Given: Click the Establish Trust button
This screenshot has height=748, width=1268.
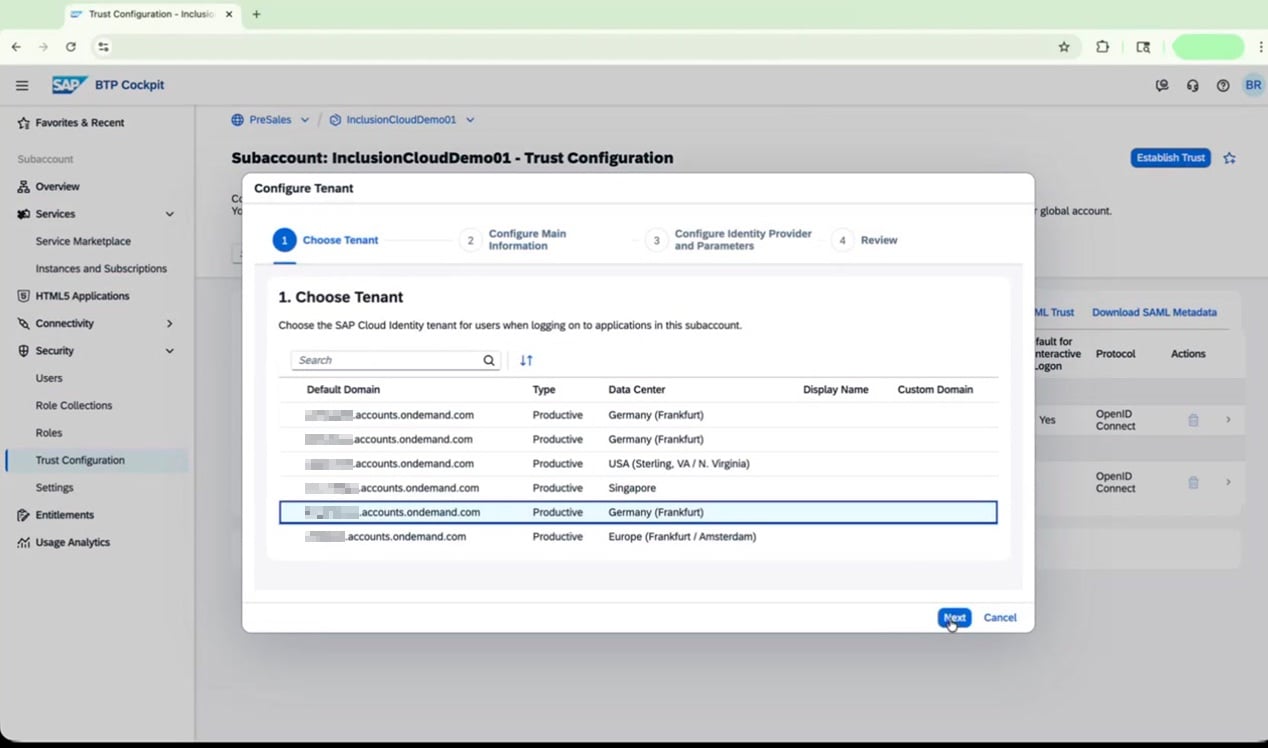Looking at the screenshot, I should tap(1171, 158).
